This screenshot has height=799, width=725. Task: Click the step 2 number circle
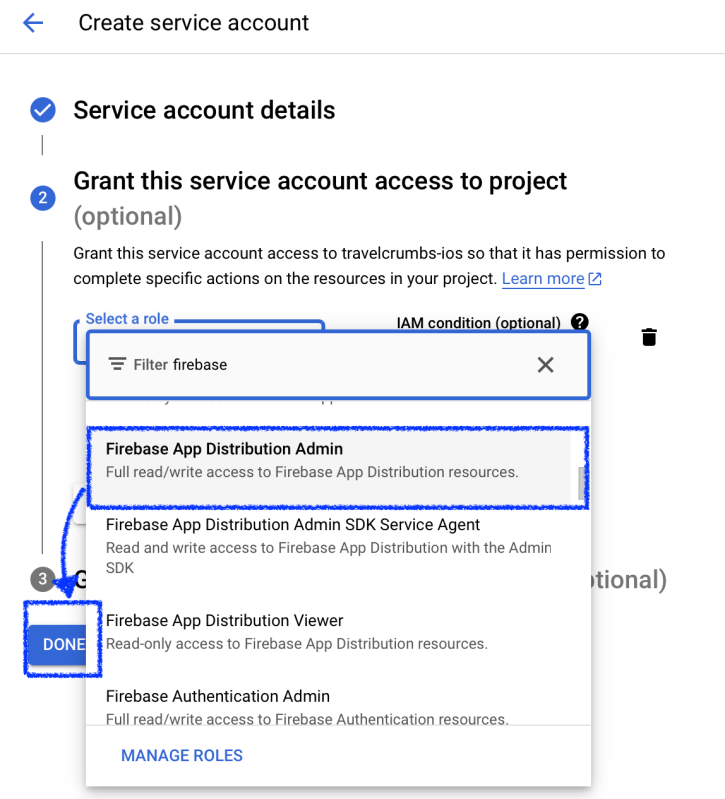pyautogui.click(x=42, y=198)
